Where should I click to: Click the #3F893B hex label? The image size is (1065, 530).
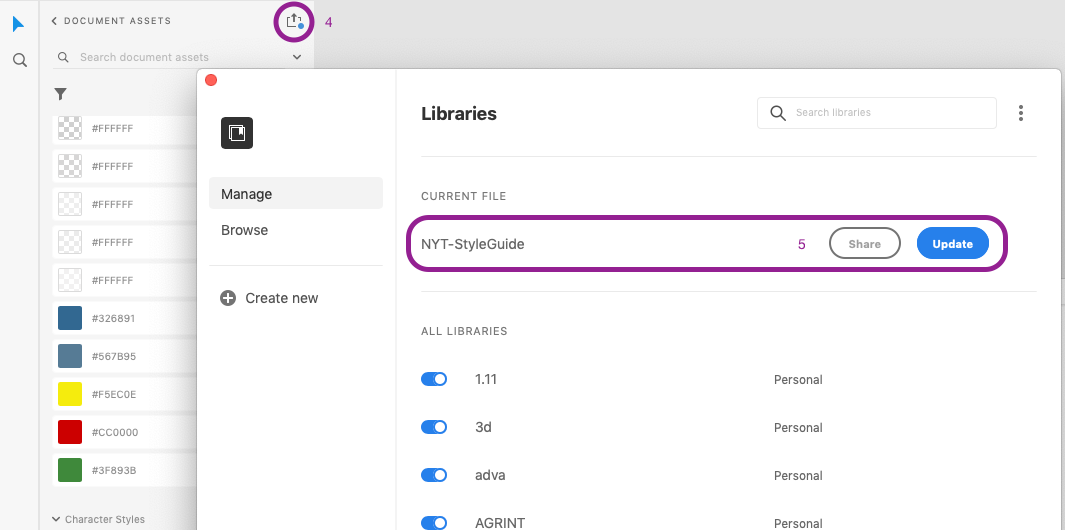tap(113, 470)
